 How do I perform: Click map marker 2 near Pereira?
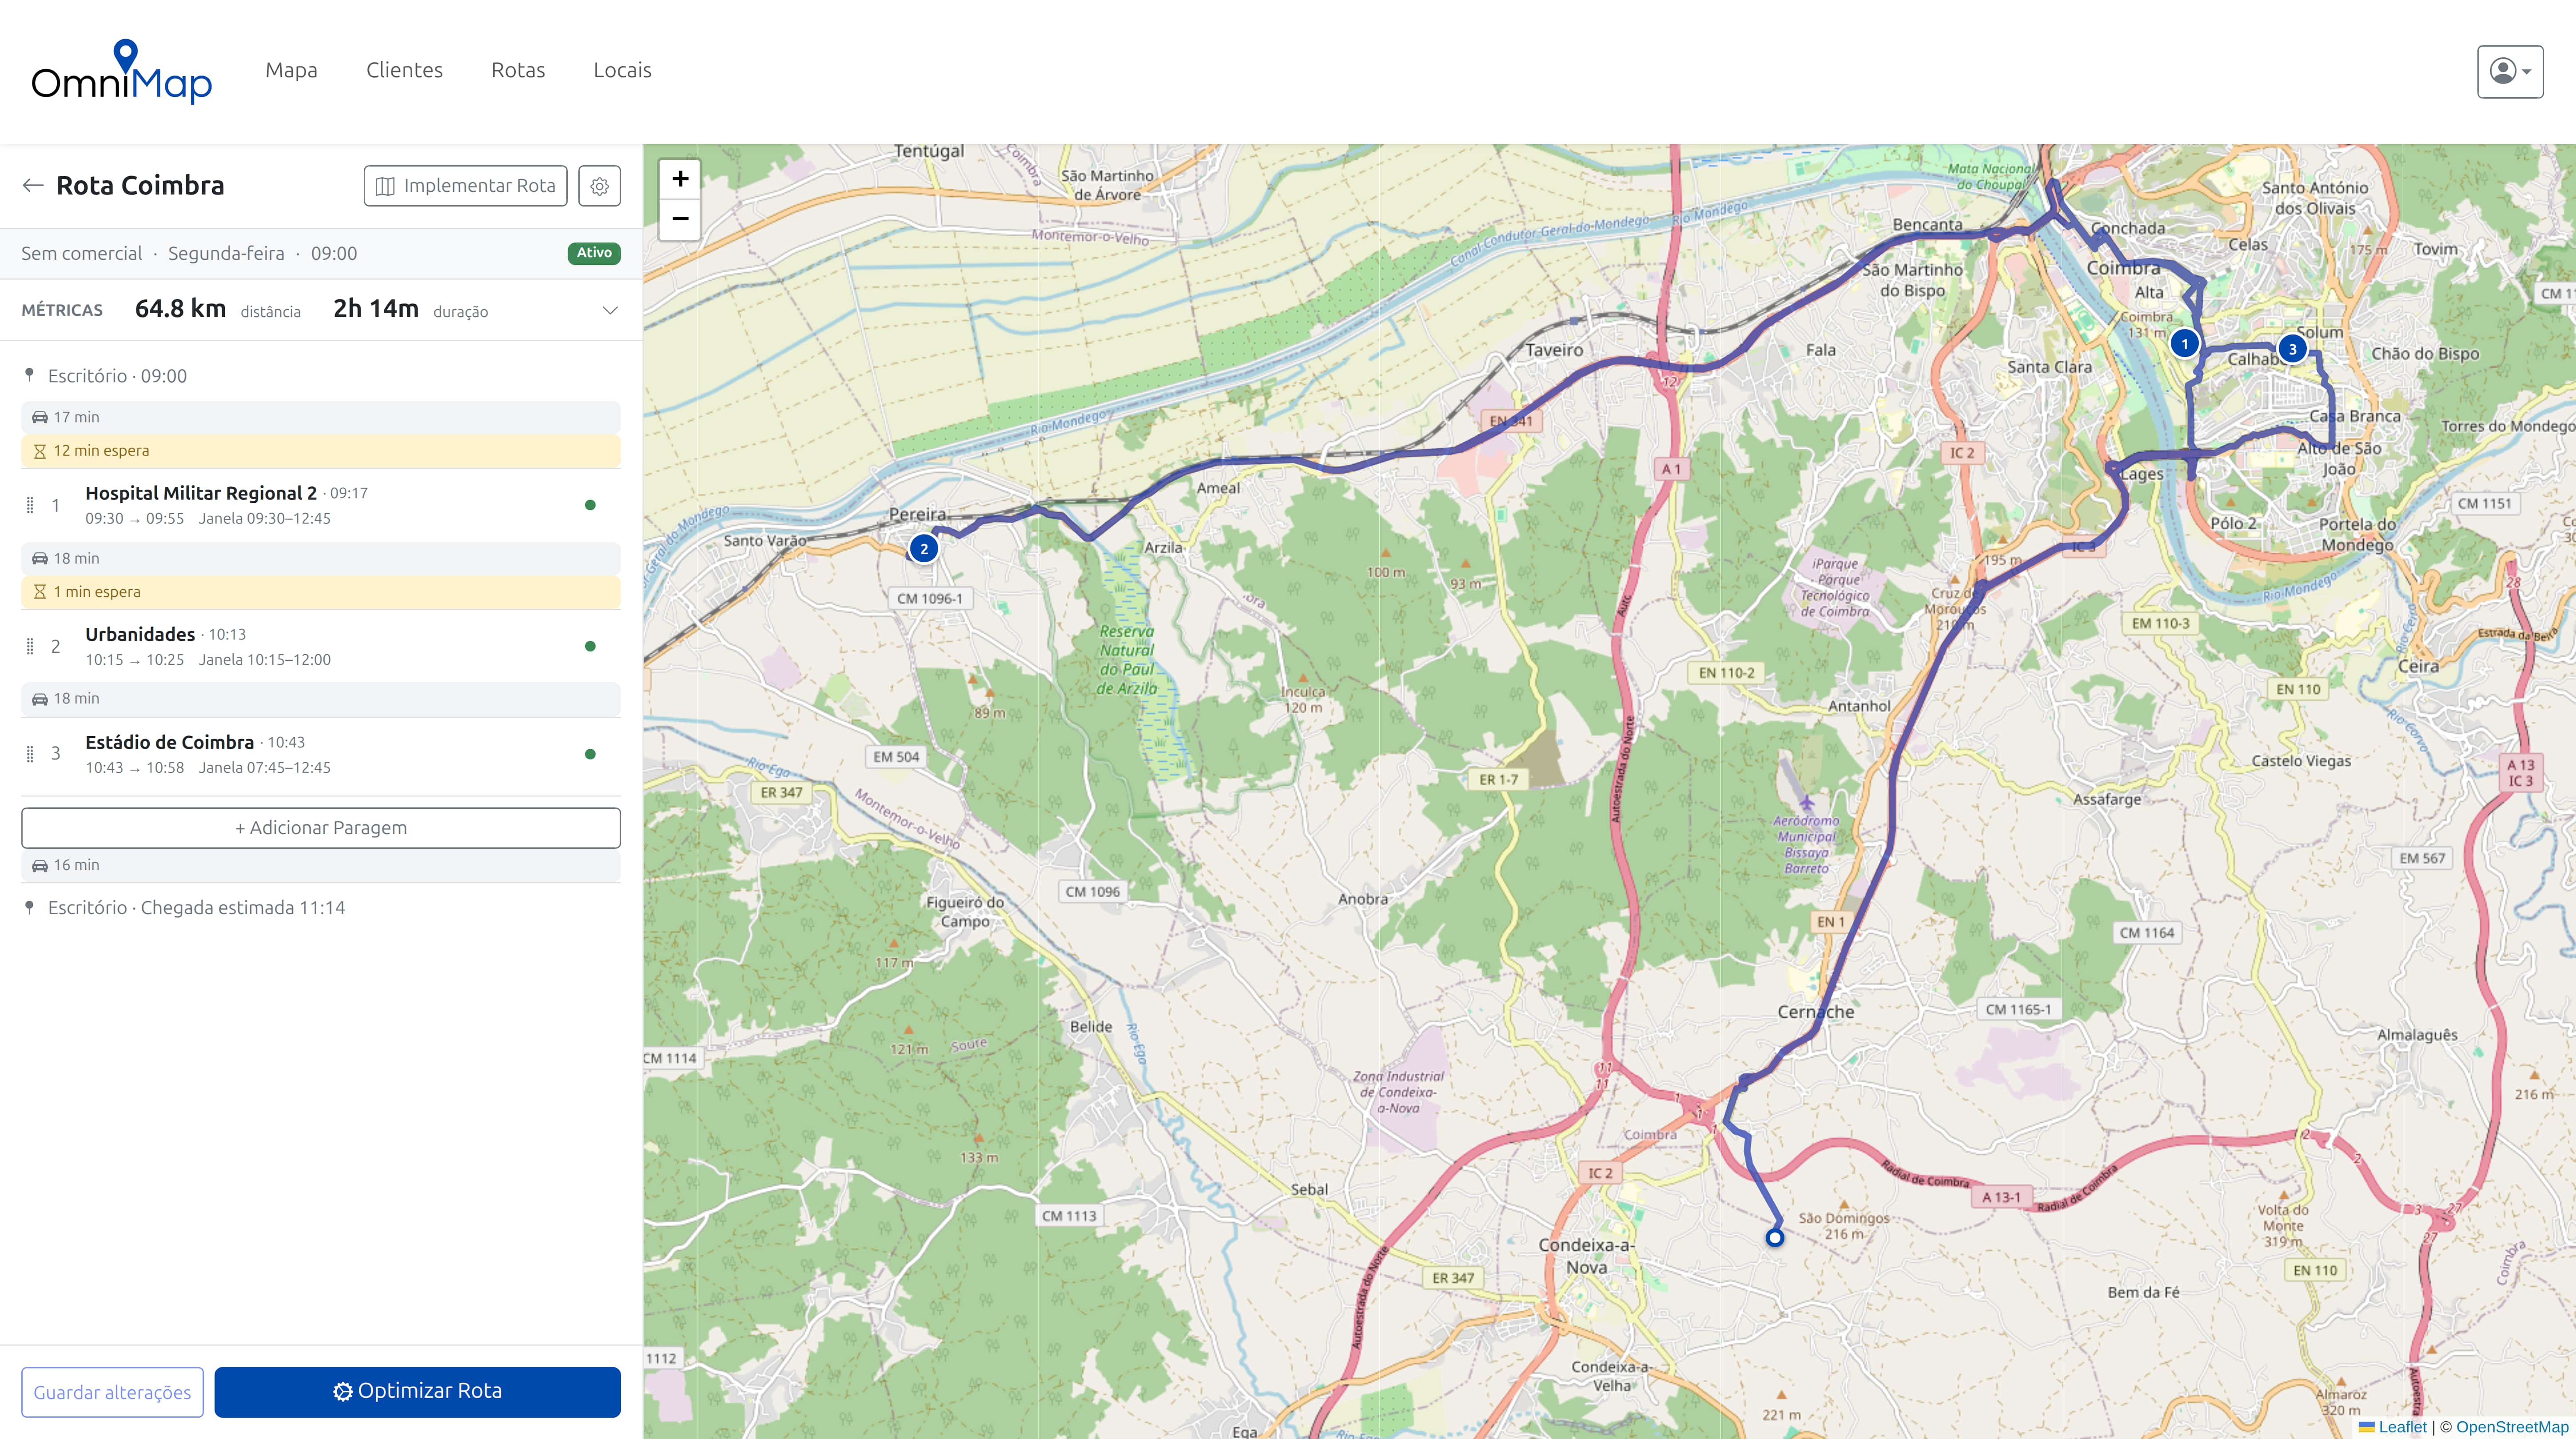point(923,549)
